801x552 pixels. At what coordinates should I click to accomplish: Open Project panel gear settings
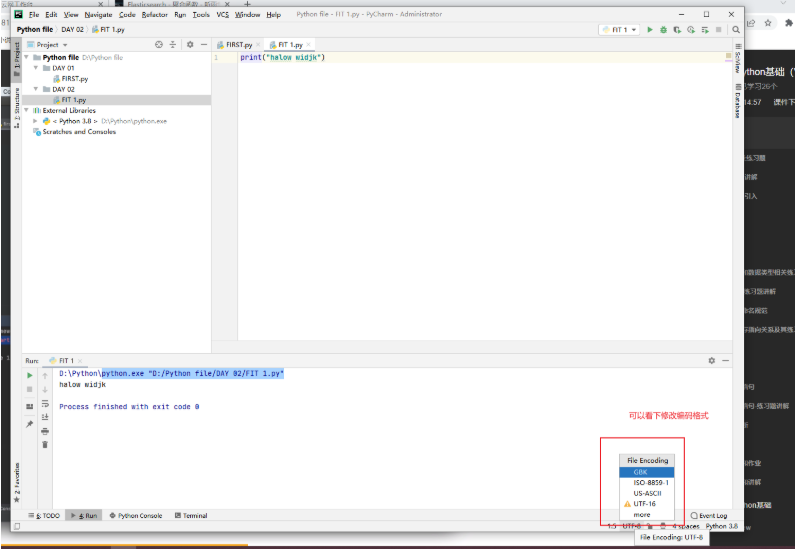190,44
